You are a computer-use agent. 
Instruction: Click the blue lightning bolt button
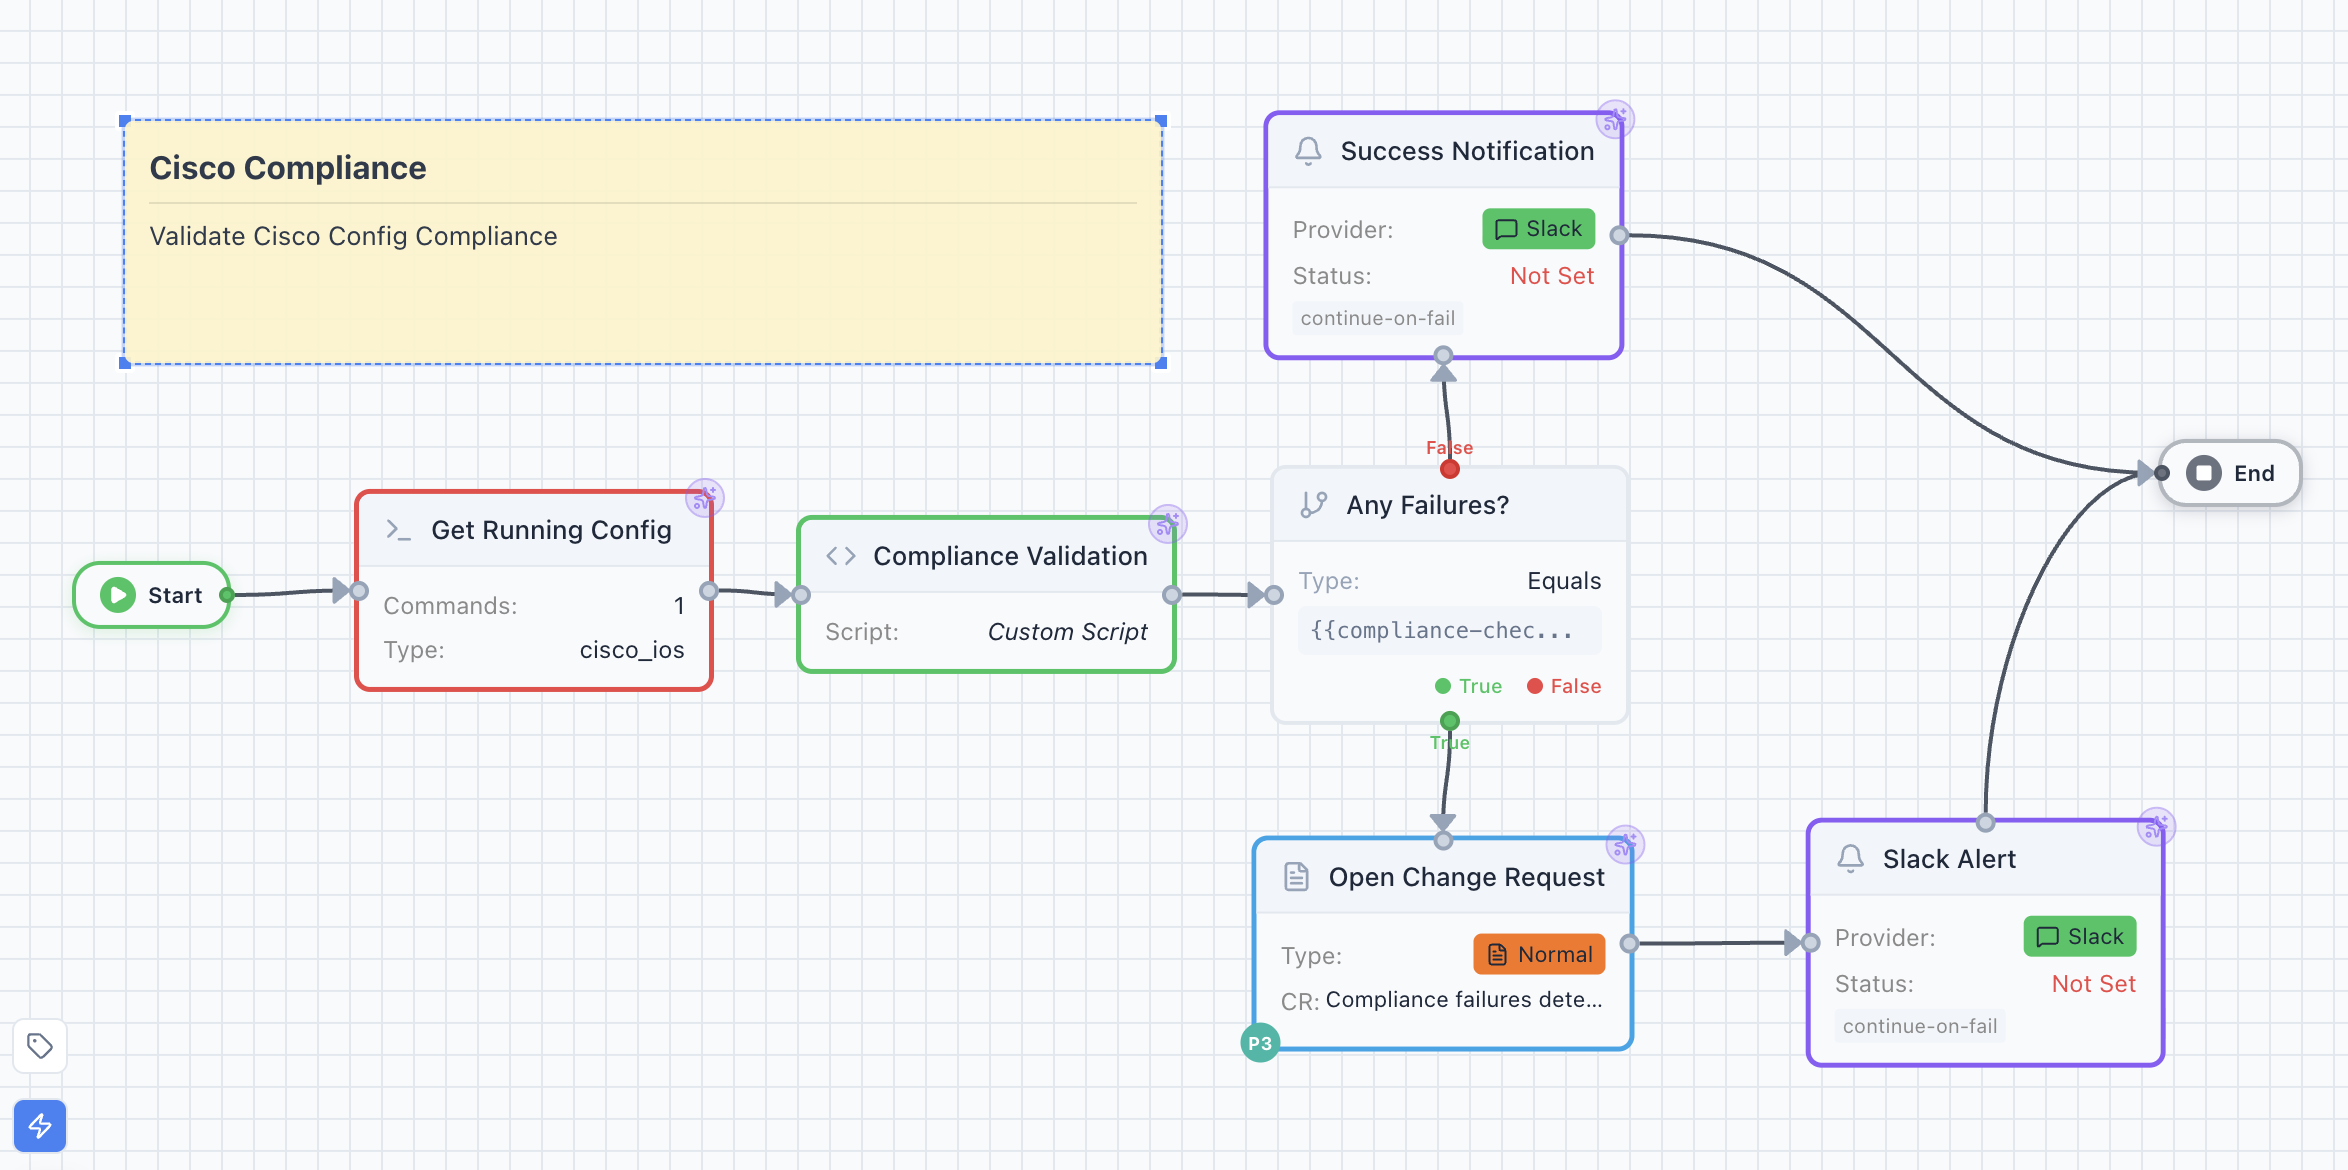40,1126
